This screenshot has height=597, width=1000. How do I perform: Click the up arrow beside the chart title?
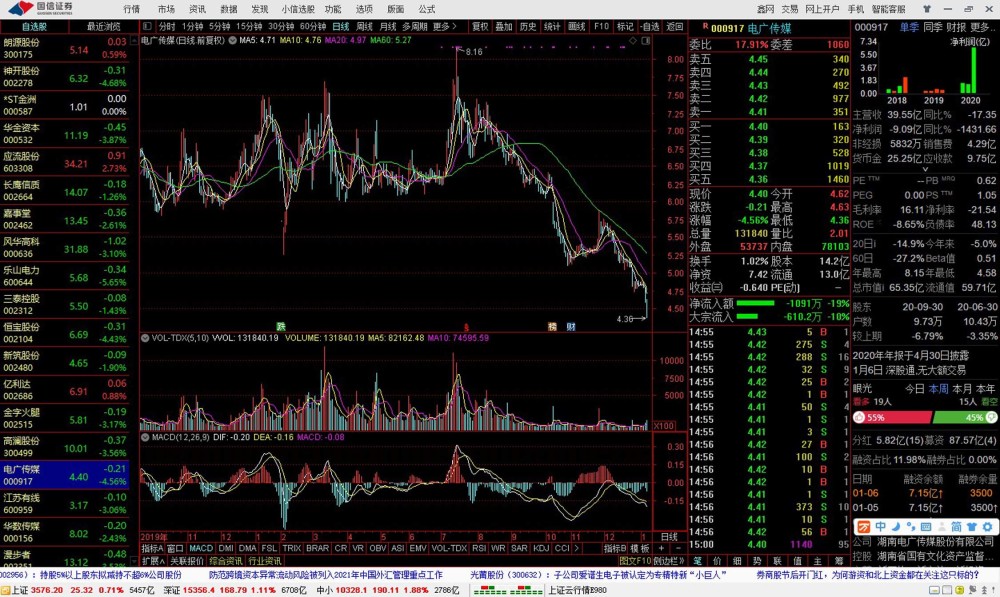(134, 40)
